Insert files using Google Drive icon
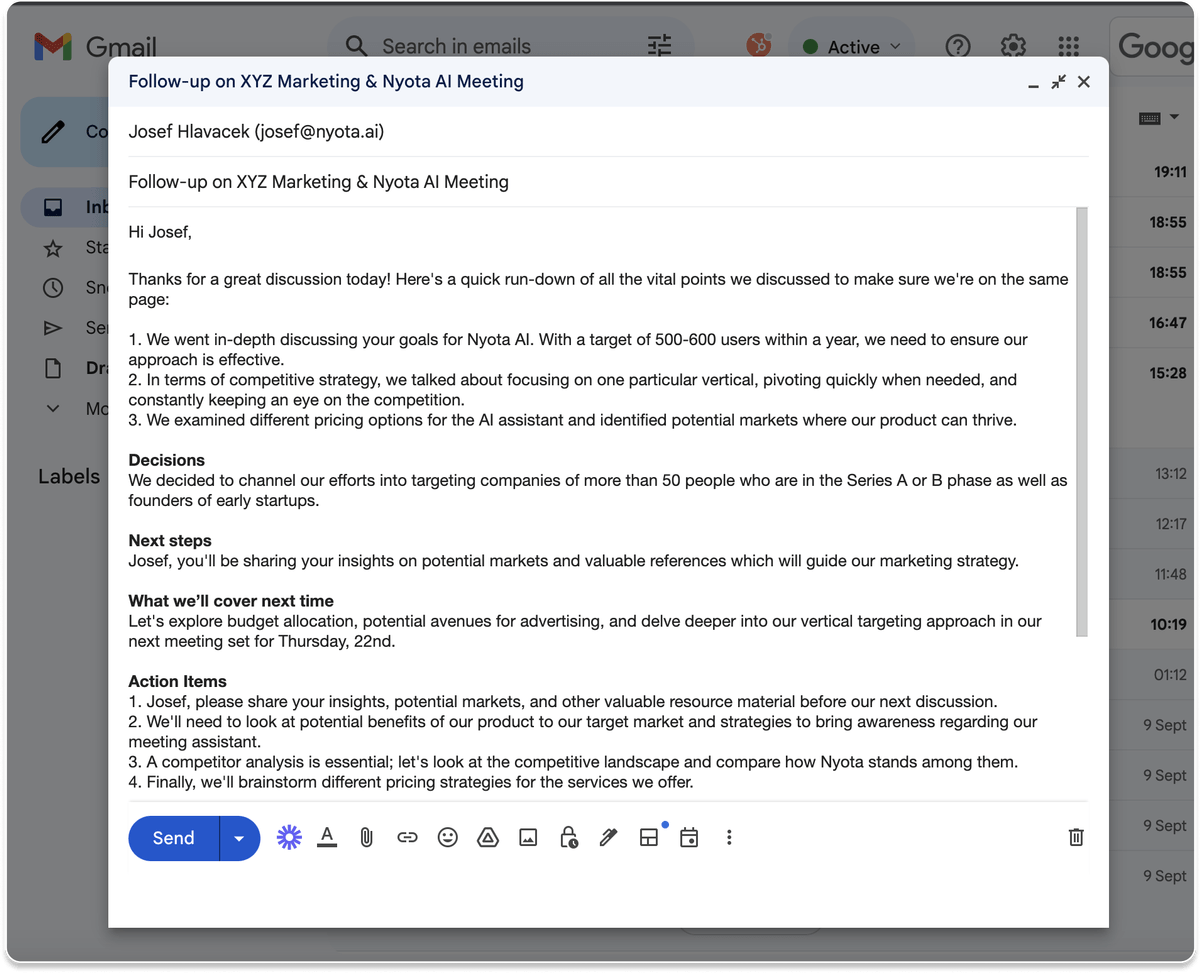 (x=488, y=838)
